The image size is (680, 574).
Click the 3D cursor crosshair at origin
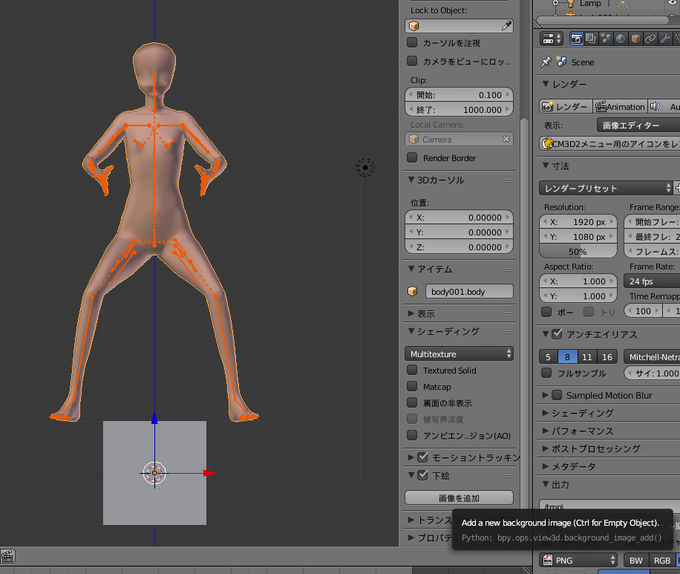click(154, 473)
